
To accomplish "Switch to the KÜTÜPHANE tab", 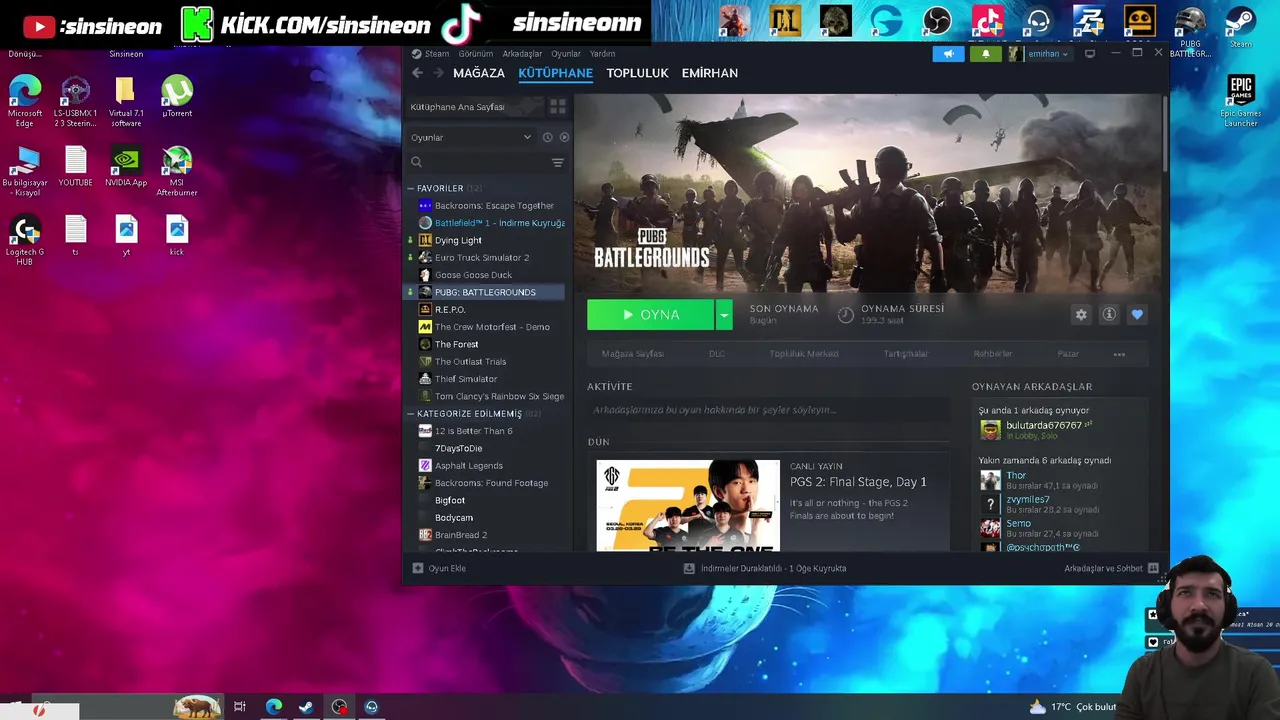I will click(555, 73).
